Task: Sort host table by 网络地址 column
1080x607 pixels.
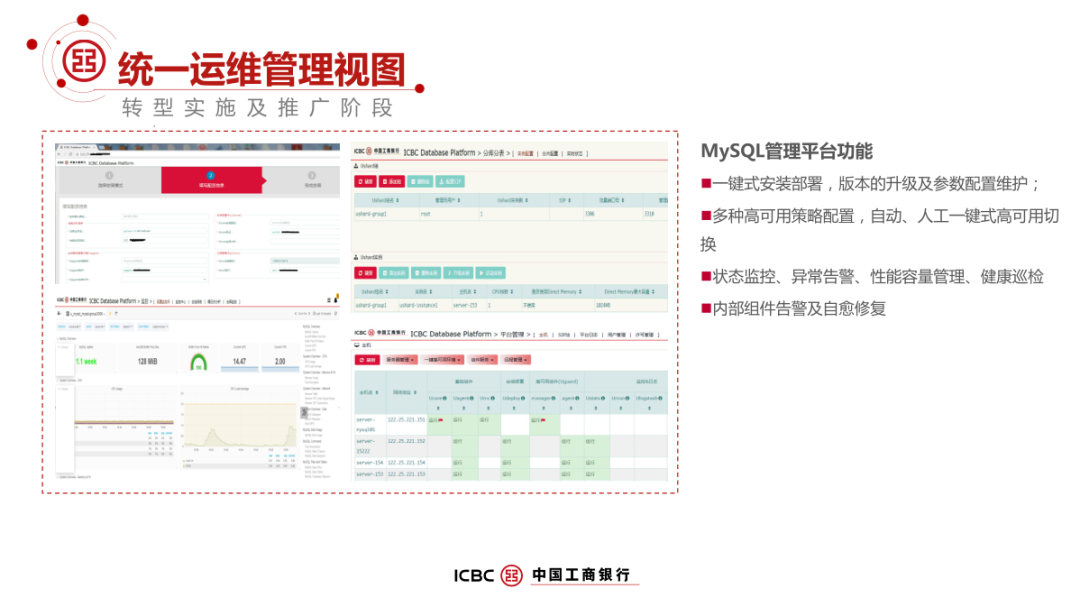Action: click(x=415, y=393)
